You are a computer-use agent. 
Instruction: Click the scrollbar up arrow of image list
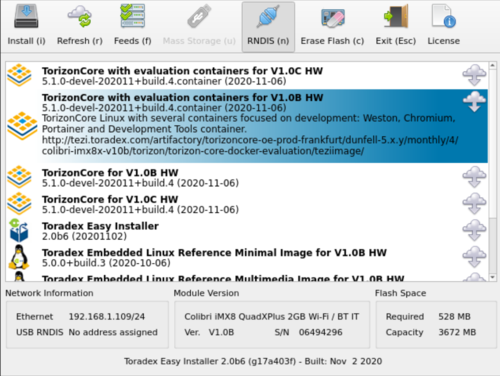coord(492,66)
